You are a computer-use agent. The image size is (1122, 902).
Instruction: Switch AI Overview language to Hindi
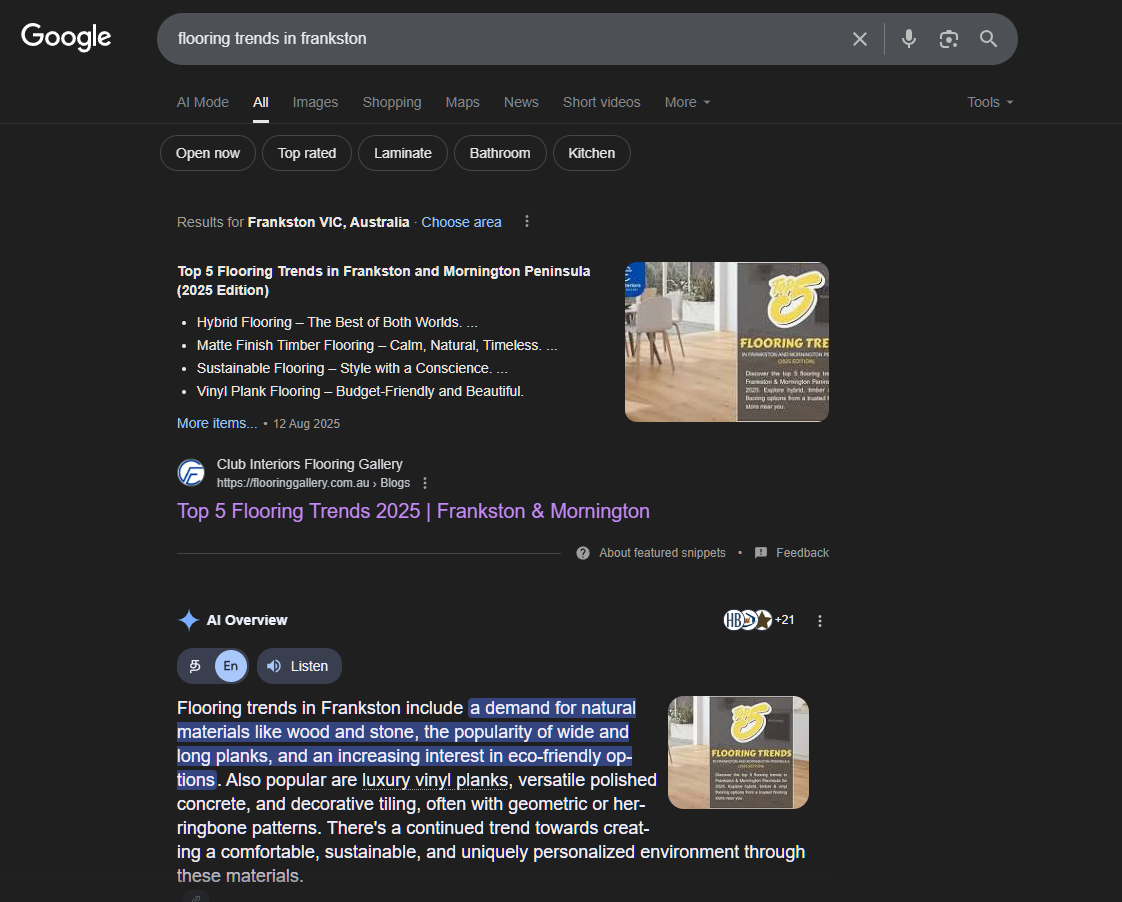coord(195,666)
